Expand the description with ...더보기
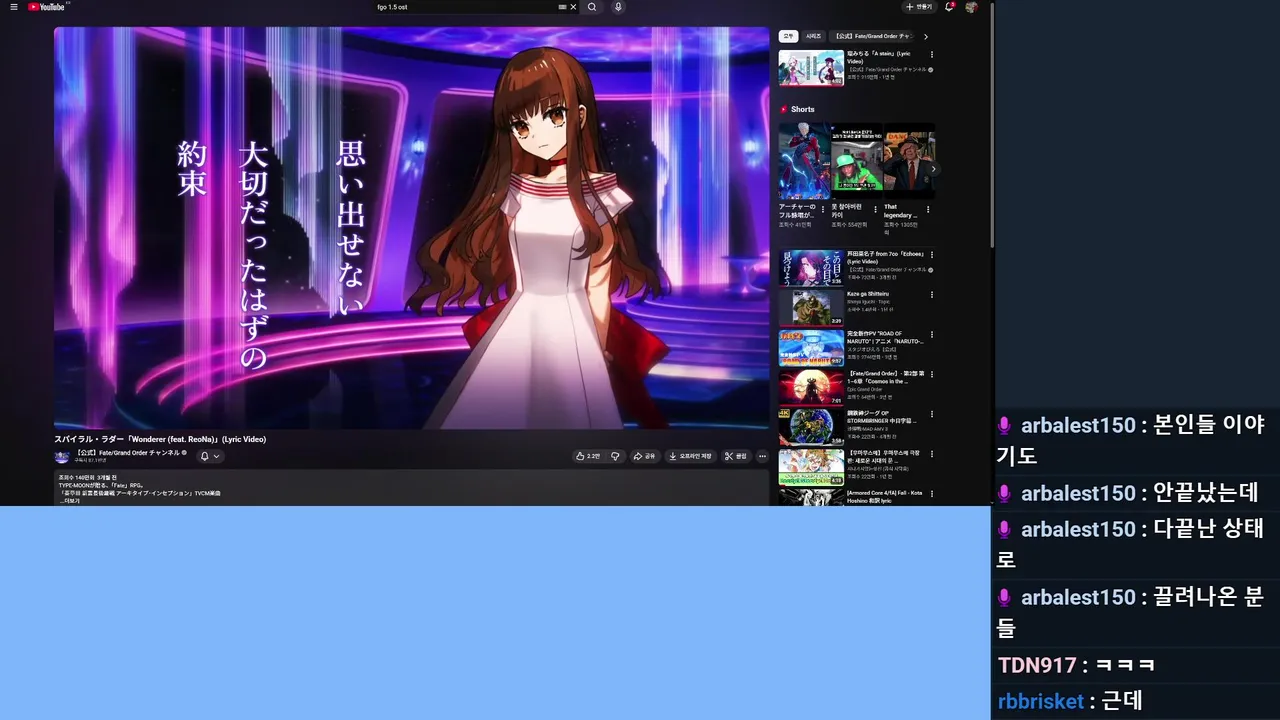 coord(69,500)
